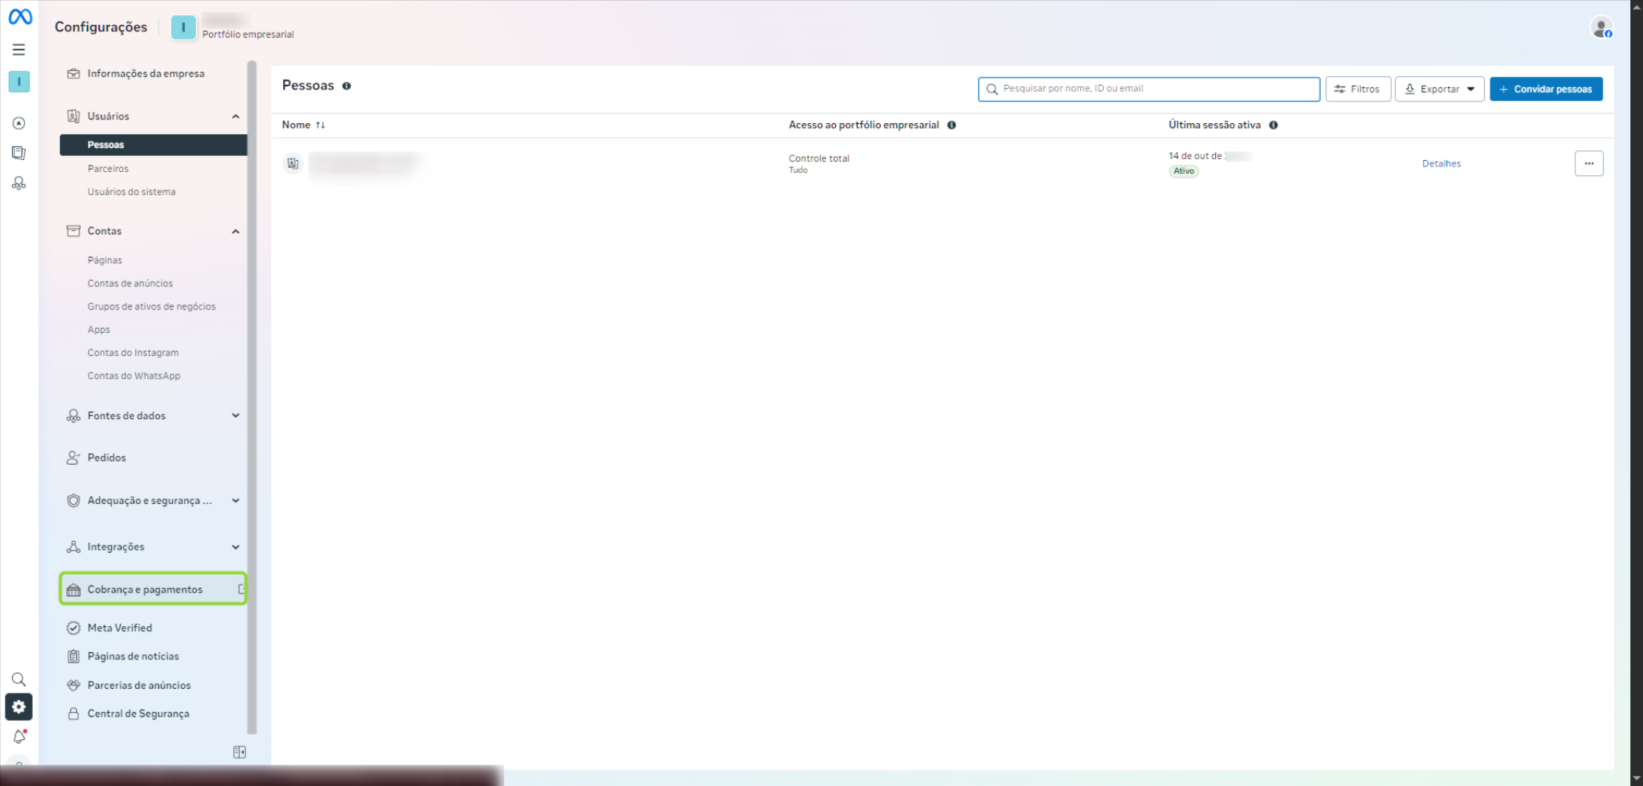Click the Filtros button

(1357, 89)
